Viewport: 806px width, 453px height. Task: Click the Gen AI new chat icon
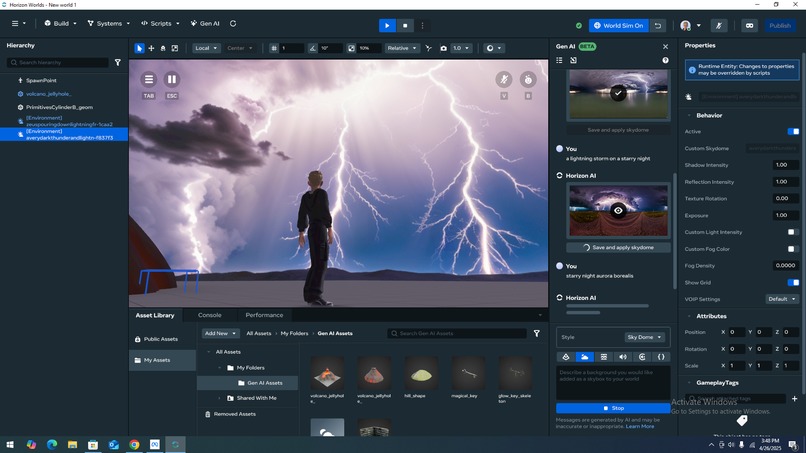[574, 60]
